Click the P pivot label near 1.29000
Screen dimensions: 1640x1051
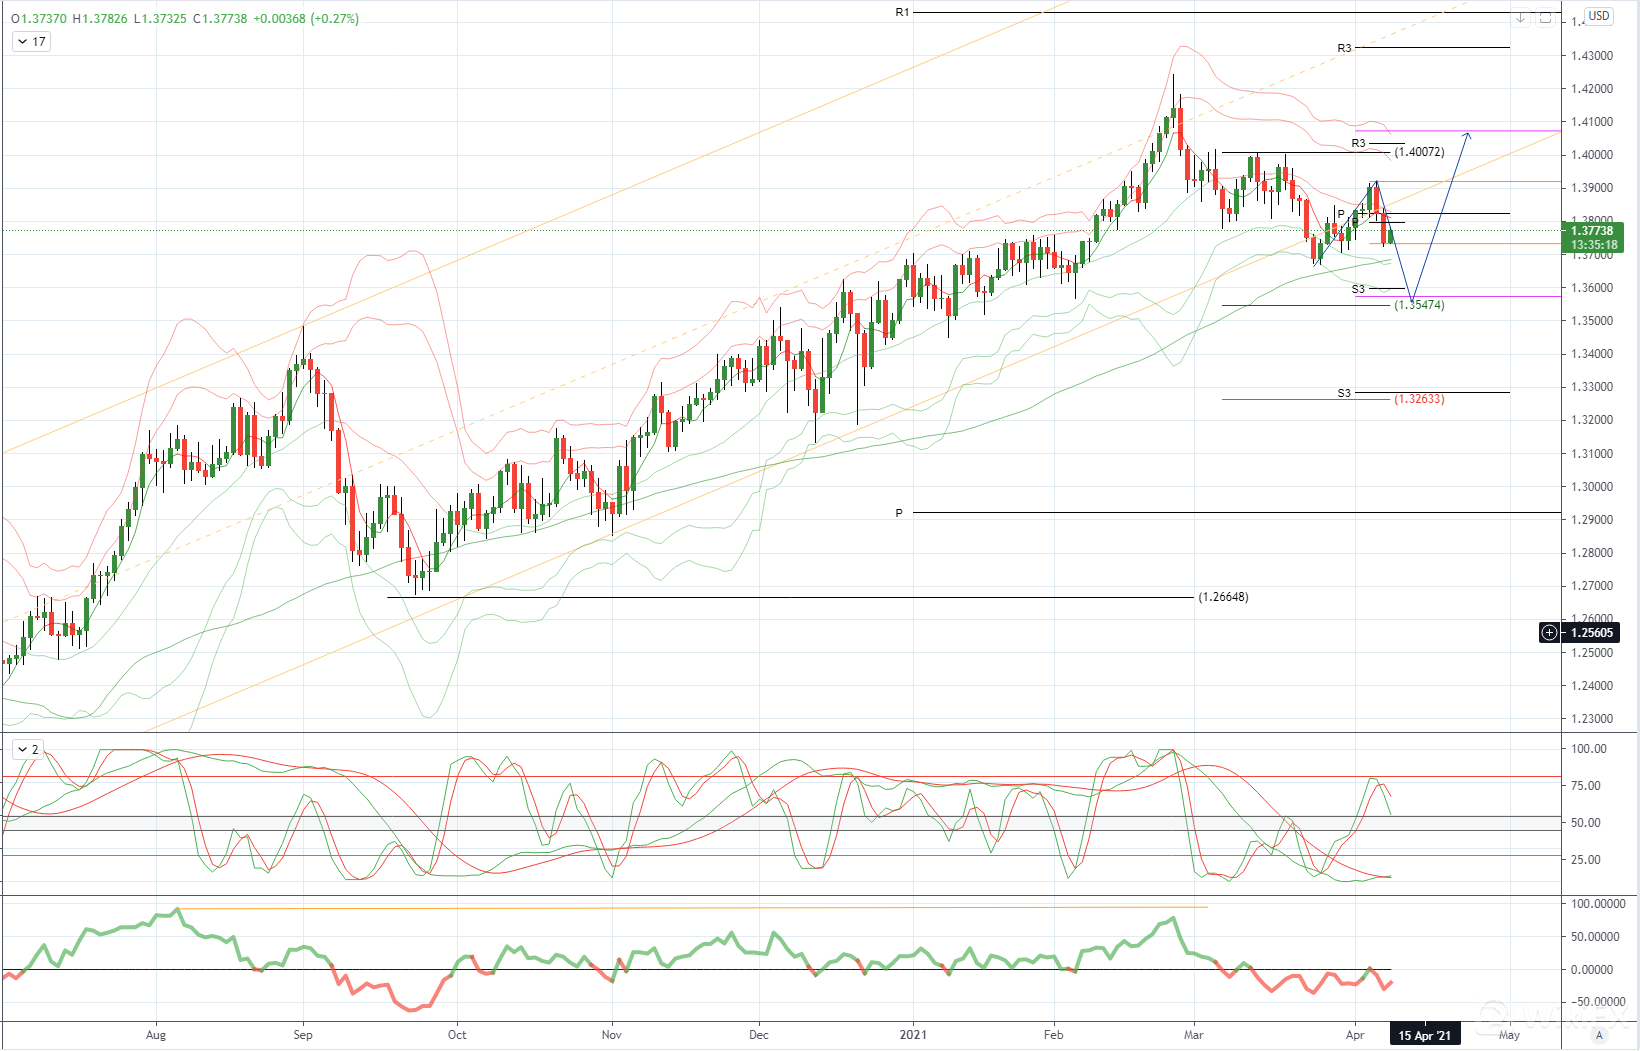click(x=899, y=513)
